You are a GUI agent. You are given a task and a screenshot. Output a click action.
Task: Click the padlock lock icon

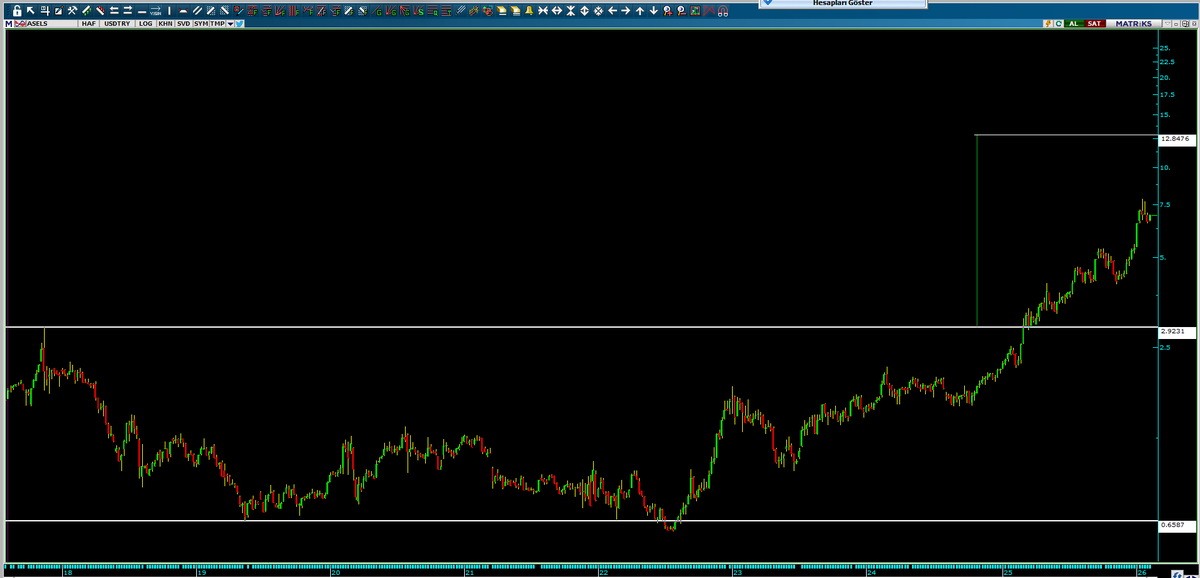tap(17, 11)
